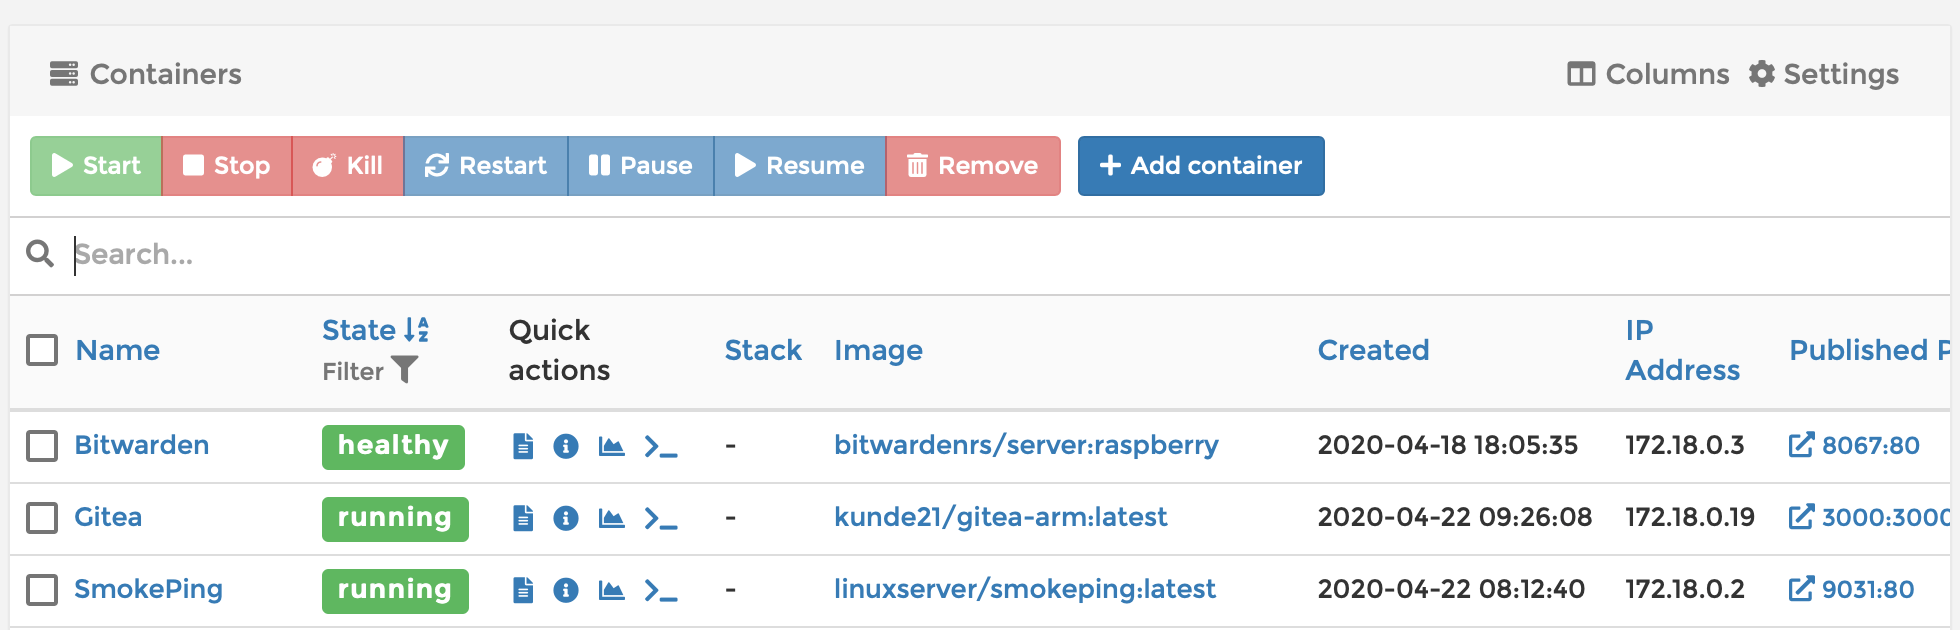Open console icon for Bitwarden container

pyautogui.click(x=661, y=446)
